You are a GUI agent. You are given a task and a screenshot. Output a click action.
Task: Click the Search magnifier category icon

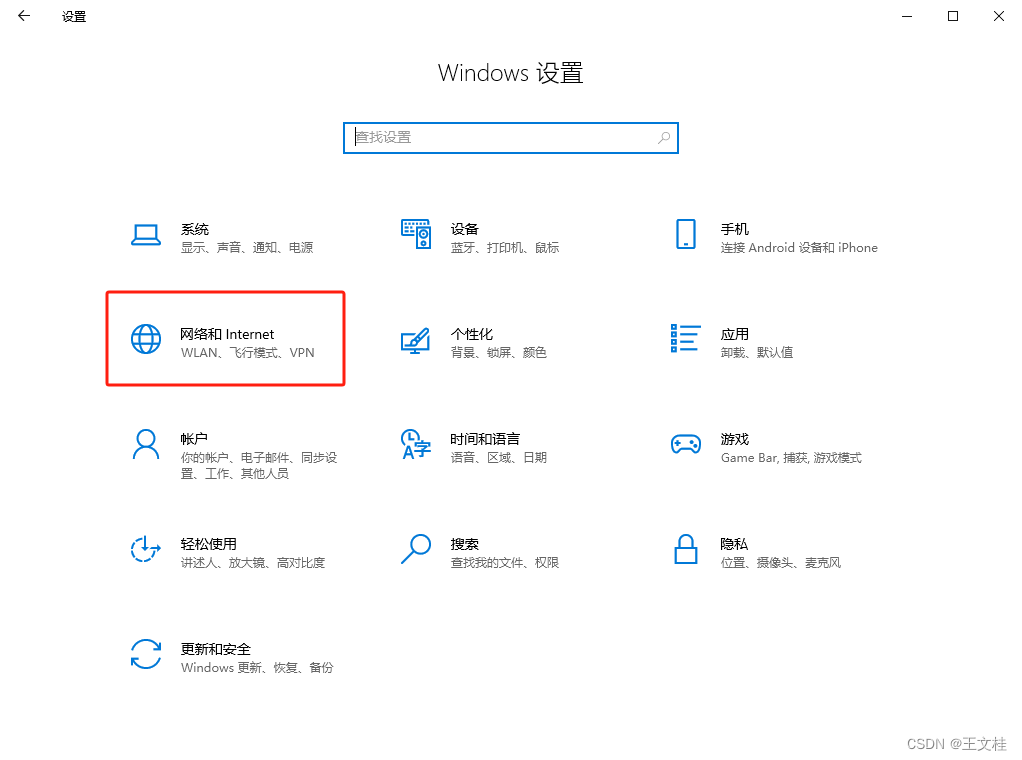tap(416, 549)
